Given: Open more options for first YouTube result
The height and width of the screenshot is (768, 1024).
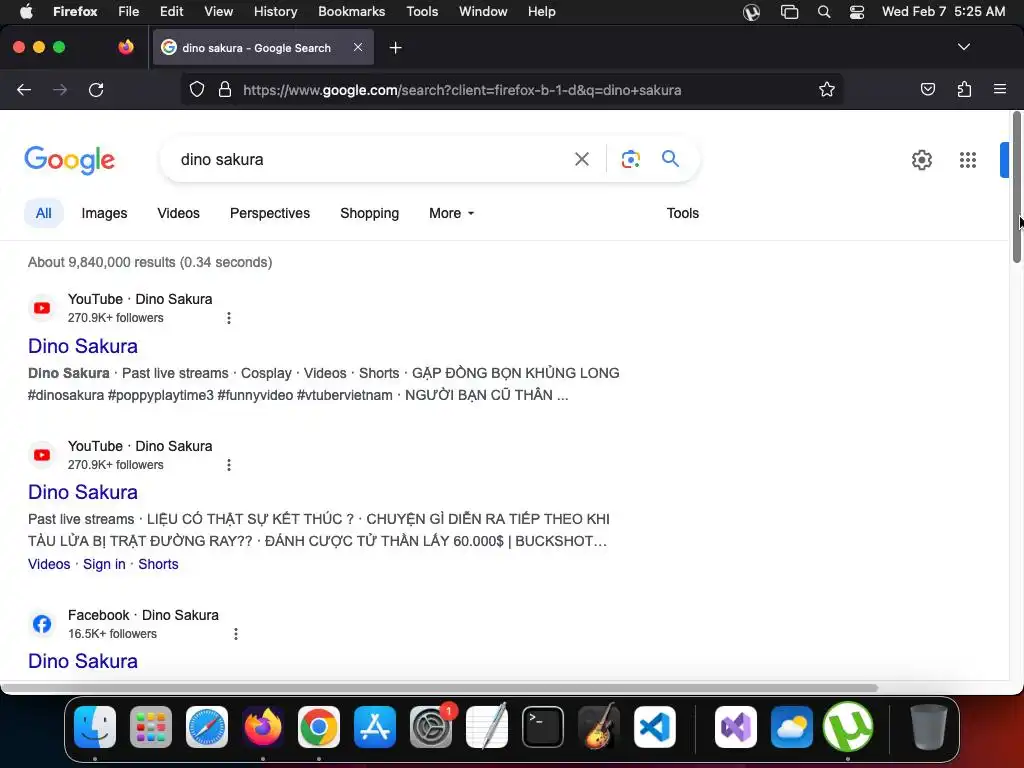Looking at the screenshot, I should pos(229,318).
